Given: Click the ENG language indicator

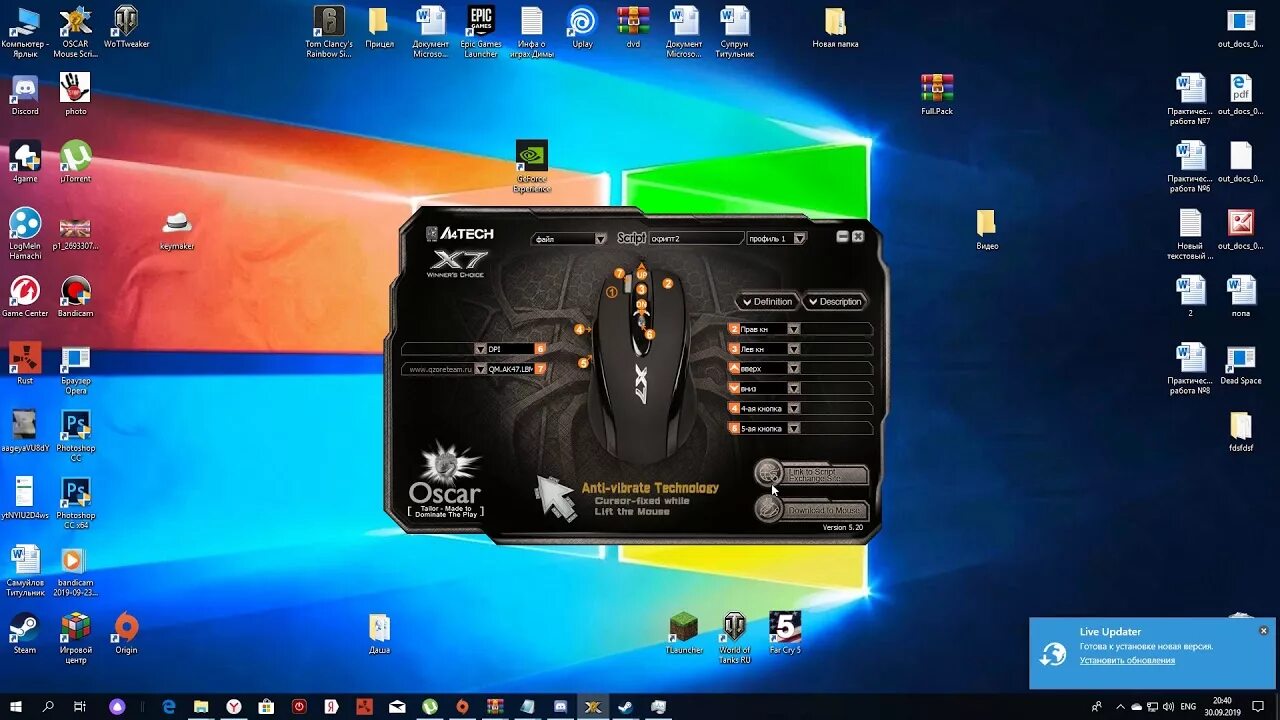Looking at the screenshot, I should (1188, 706).
